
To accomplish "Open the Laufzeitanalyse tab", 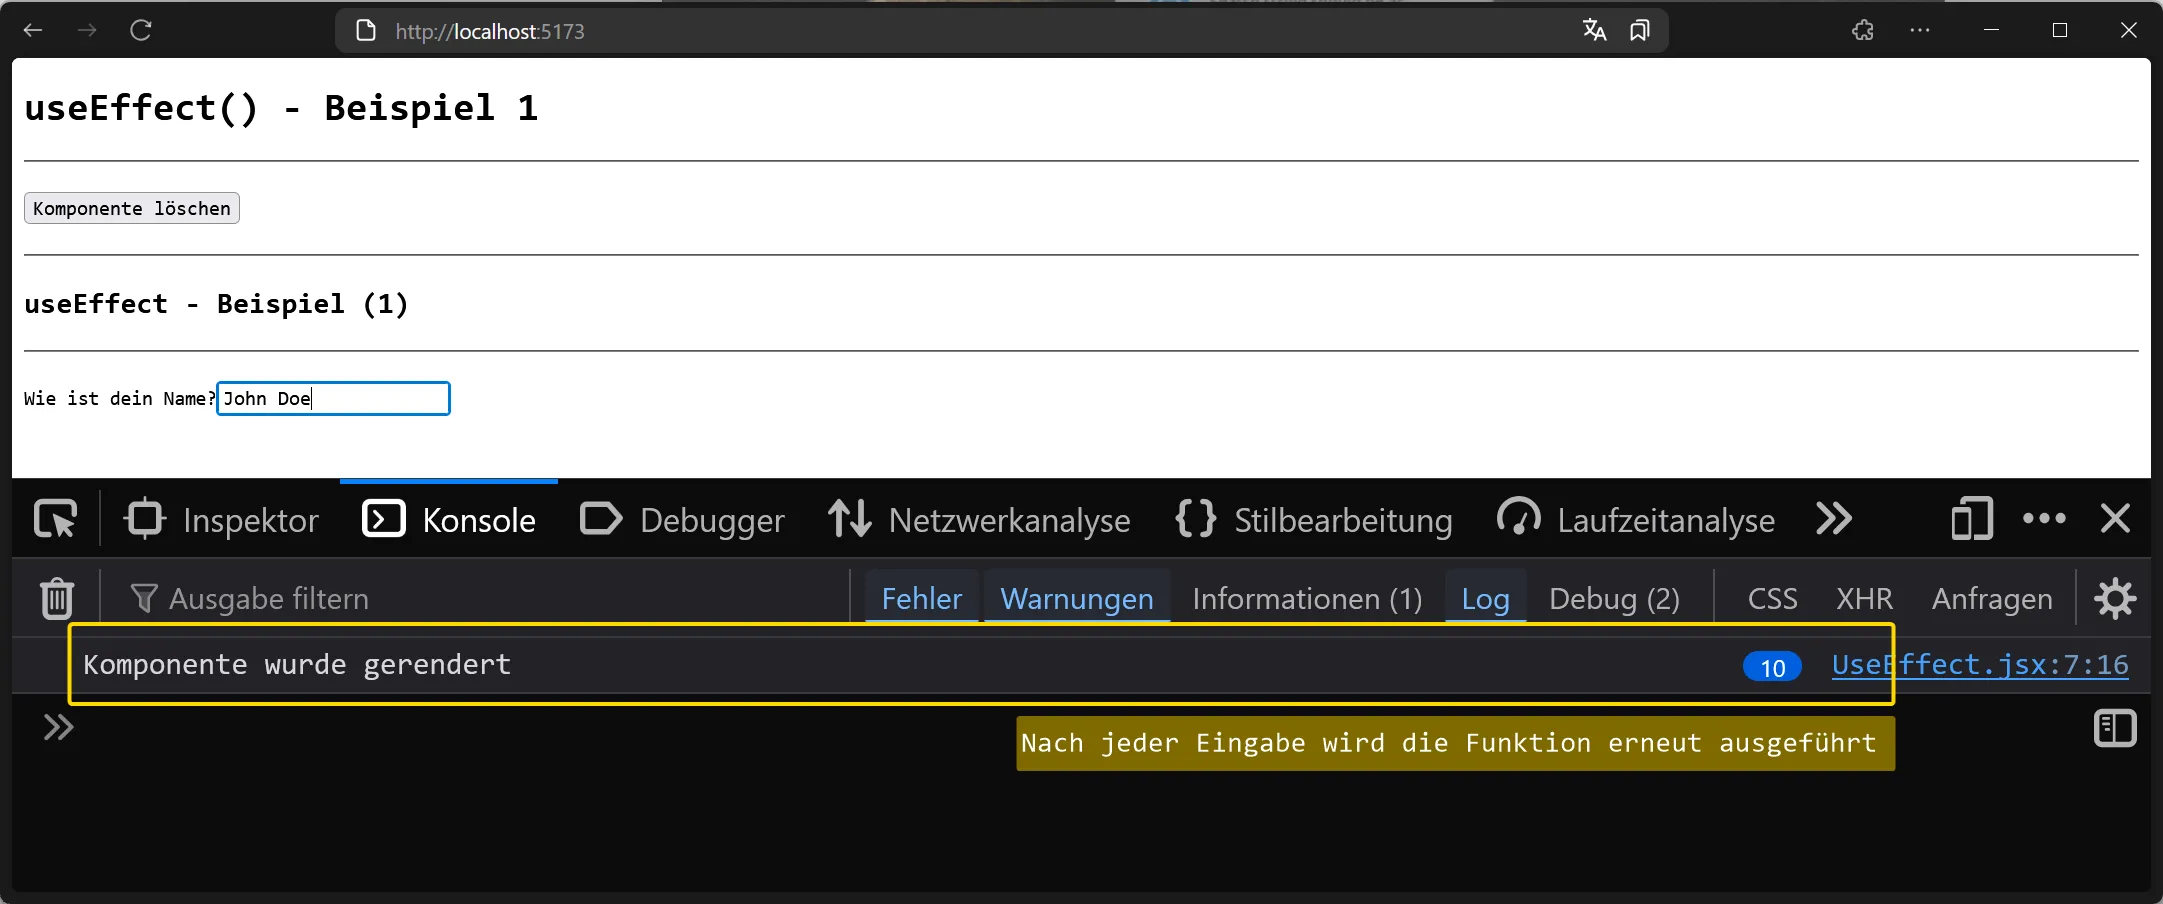I will click(1636, 519).
